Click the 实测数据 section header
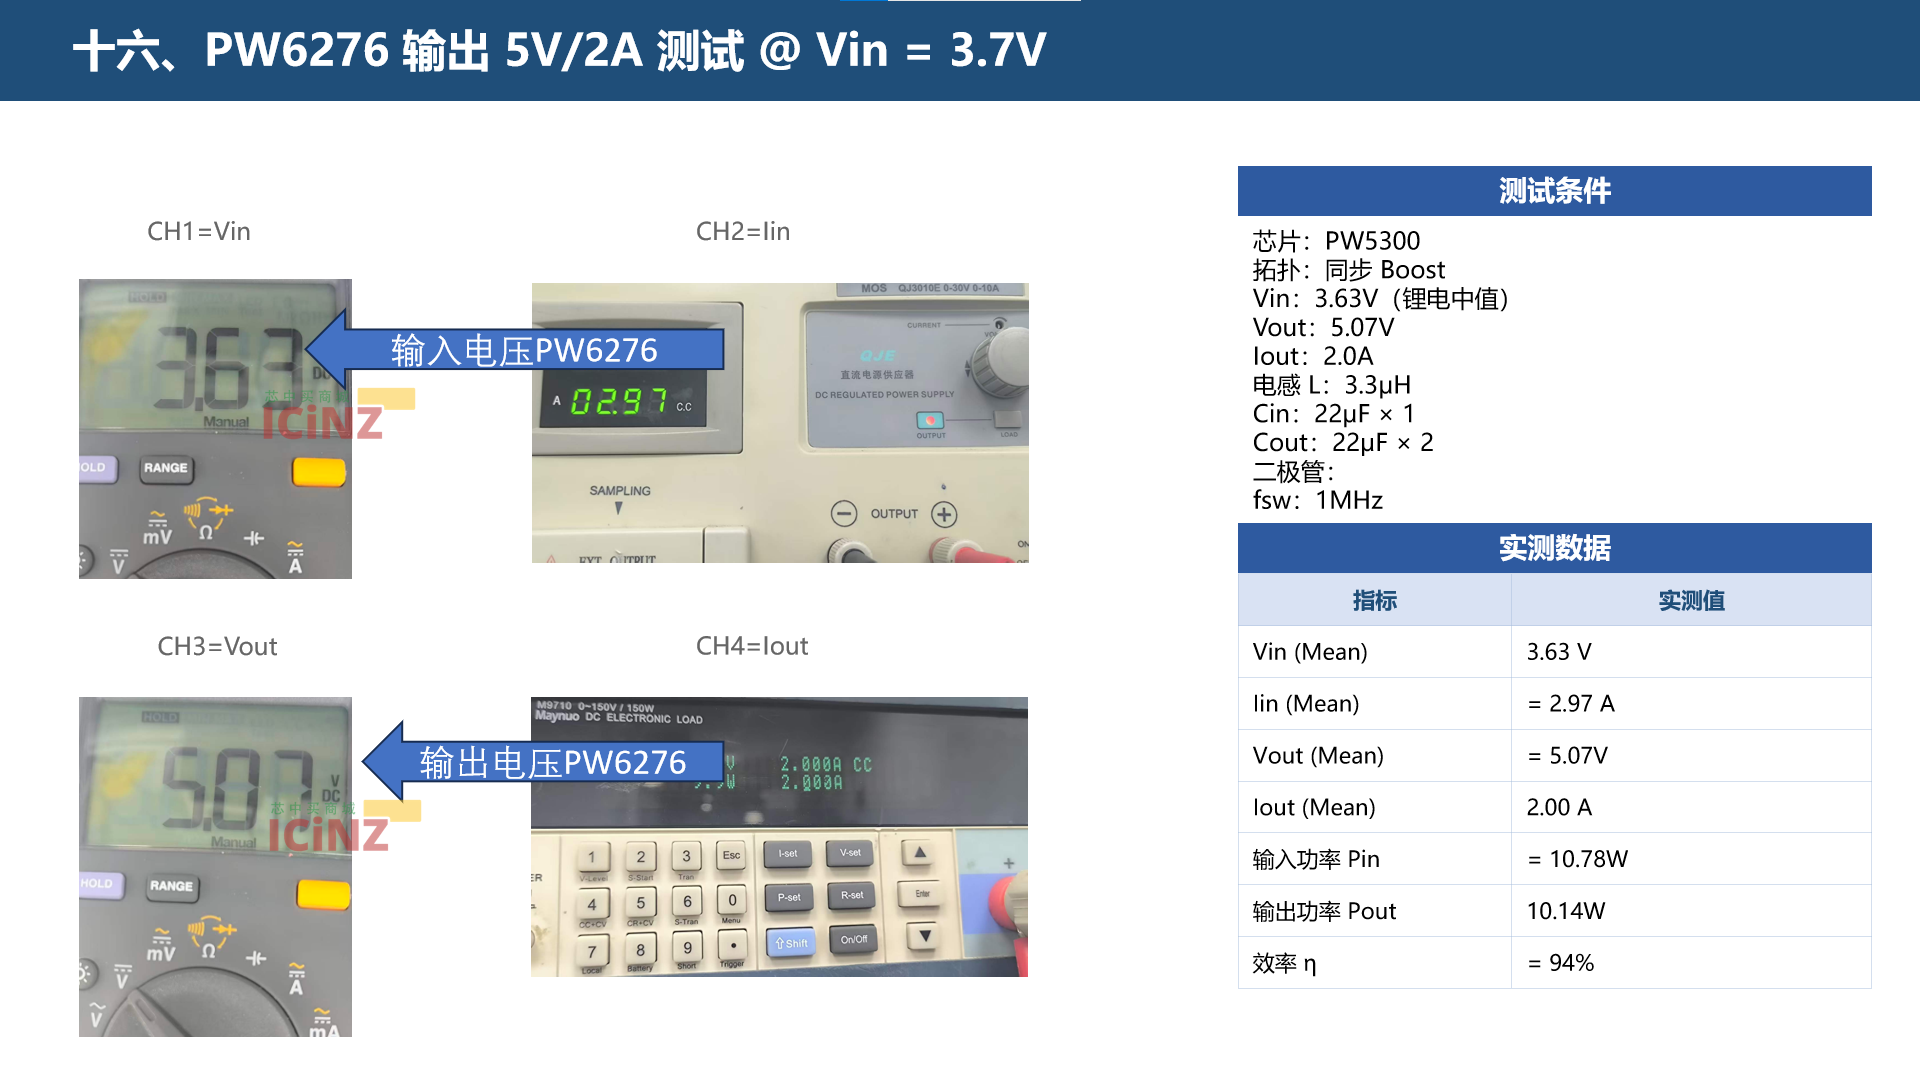Screen dimensions: 1920x1080 (x=1554, y=548)
